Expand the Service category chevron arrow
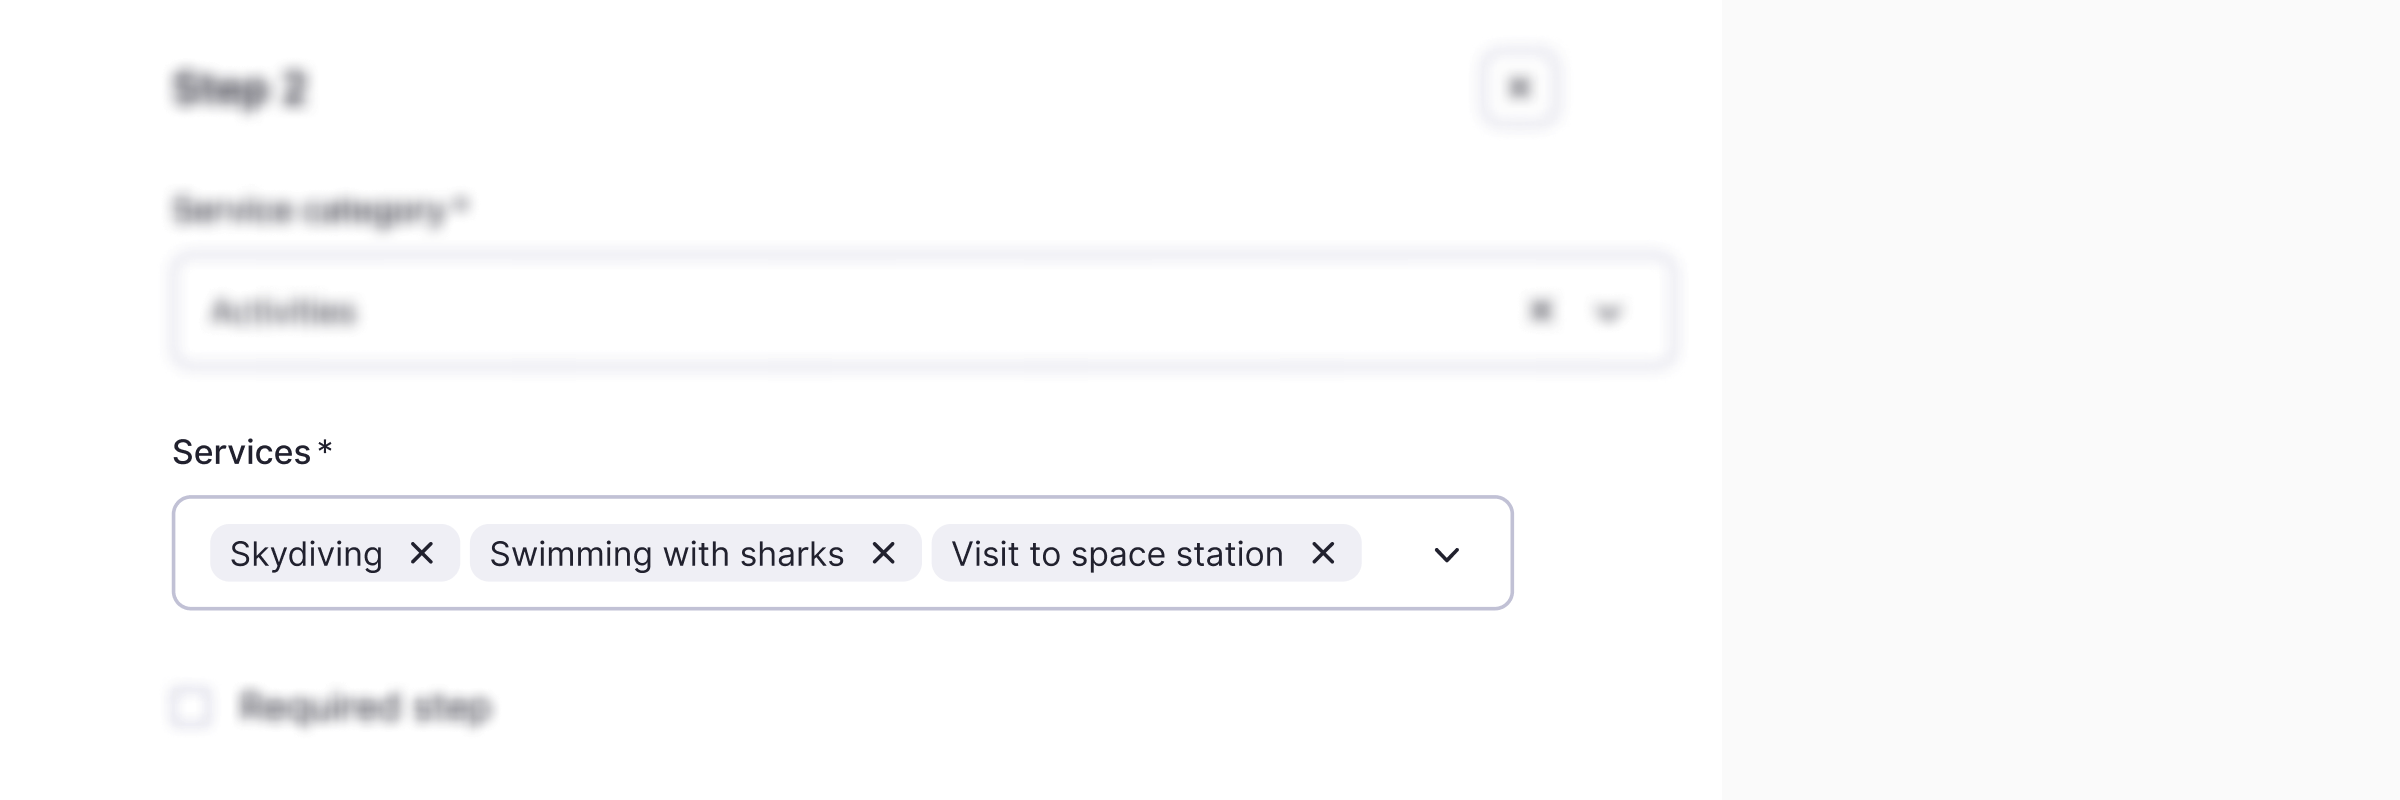Viewport: 2400px width, 800px height. pyautogui.click(x=1607, y=313)
